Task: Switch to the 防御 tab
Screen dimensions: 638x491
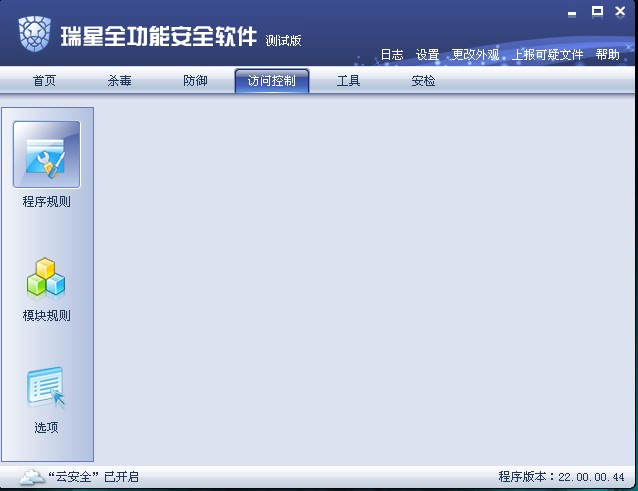Action: tap(195, 81)
